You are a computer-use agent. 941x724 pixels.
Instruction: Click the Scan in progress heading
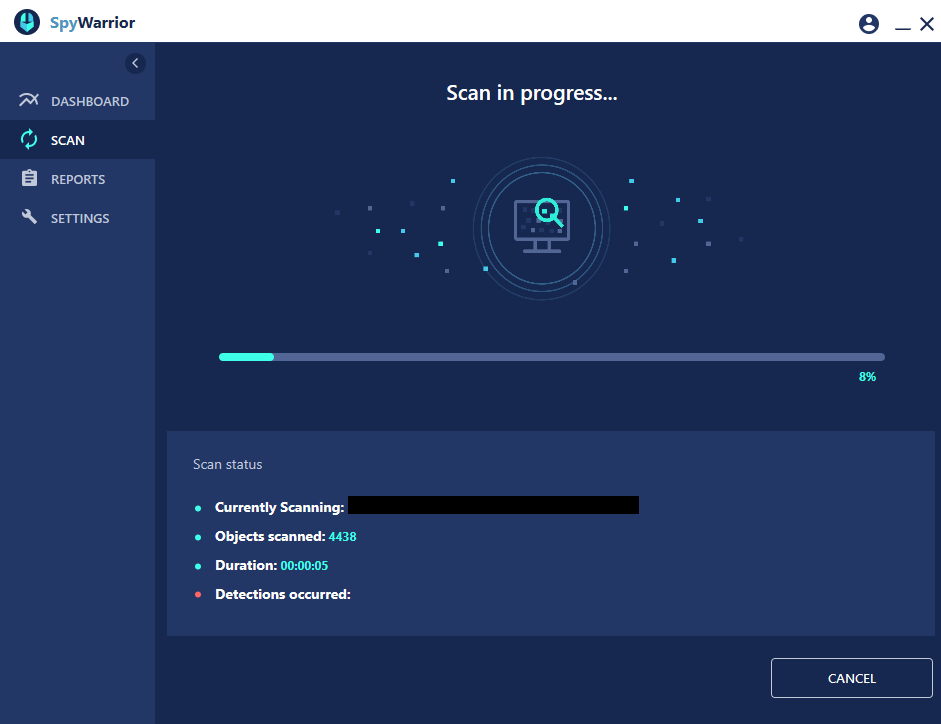pyautogui.click(x=532, y=93)
